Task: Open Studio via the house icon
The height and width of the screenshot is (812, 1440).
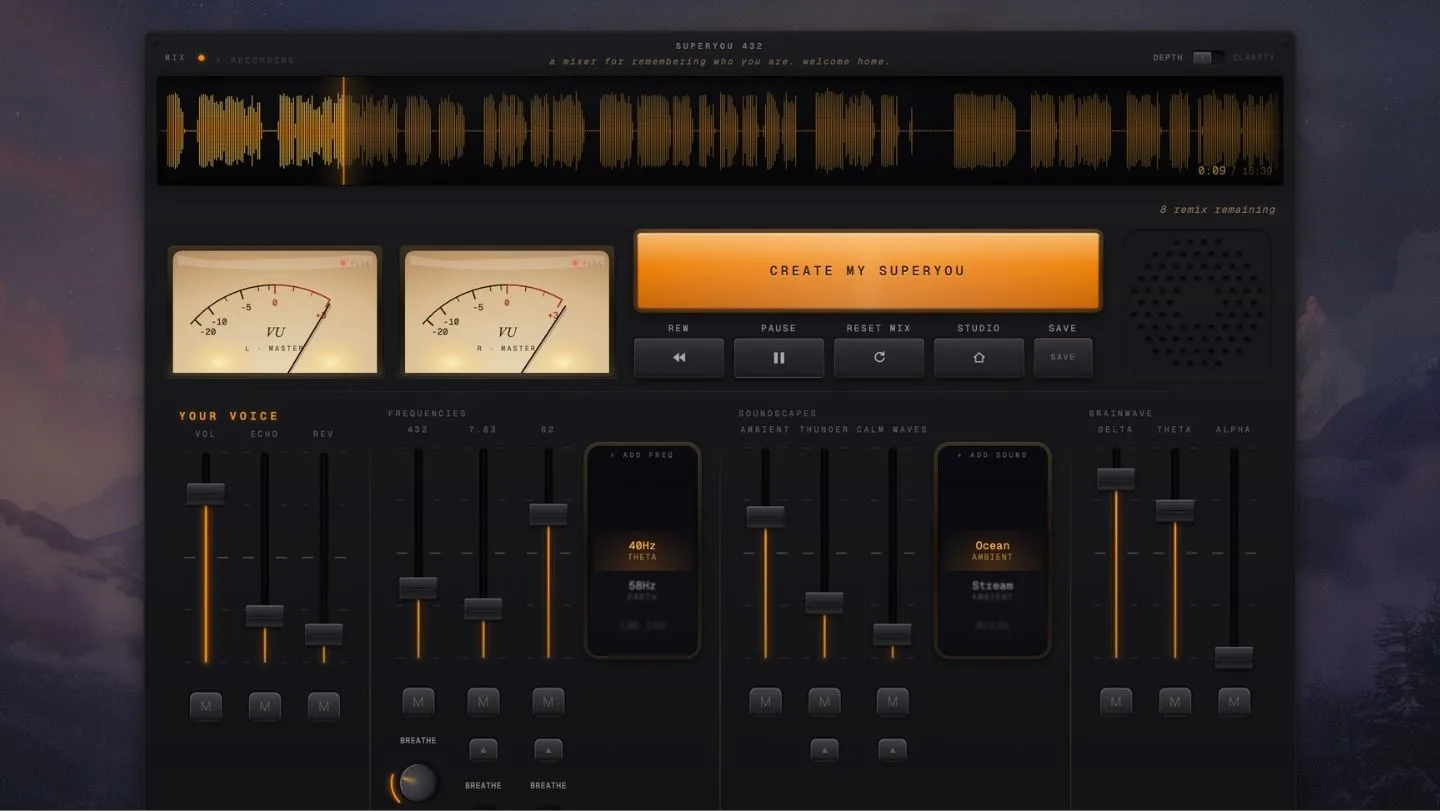Action: tap(979, 357)
